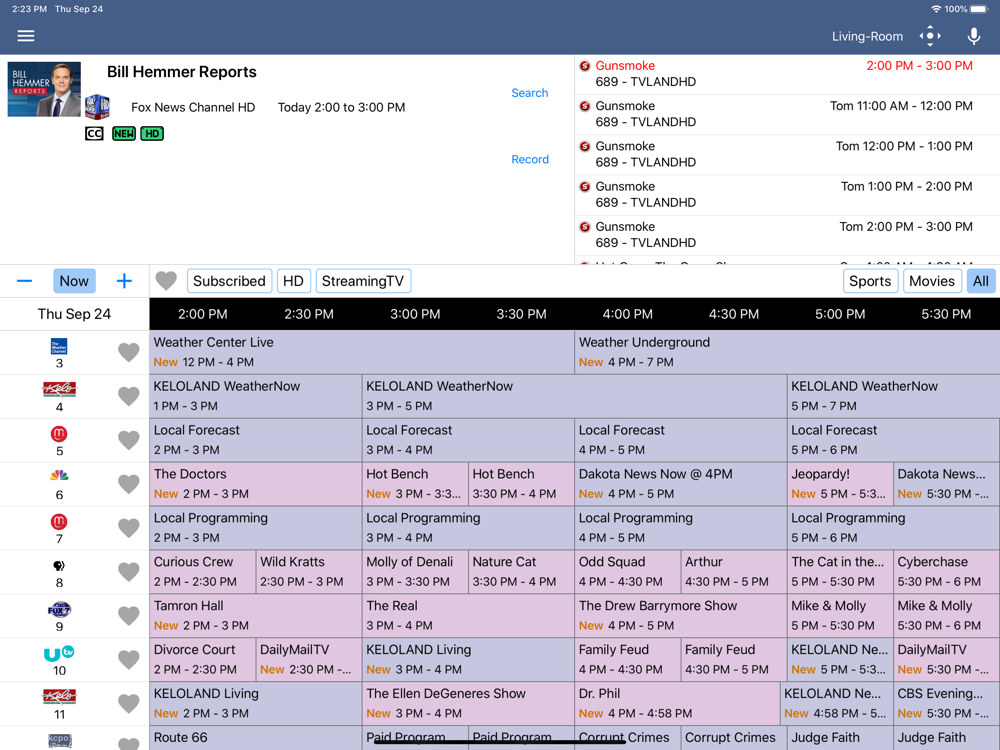
Task: Click the Weather Channel logo, channel 3
Action: [59, 346]
